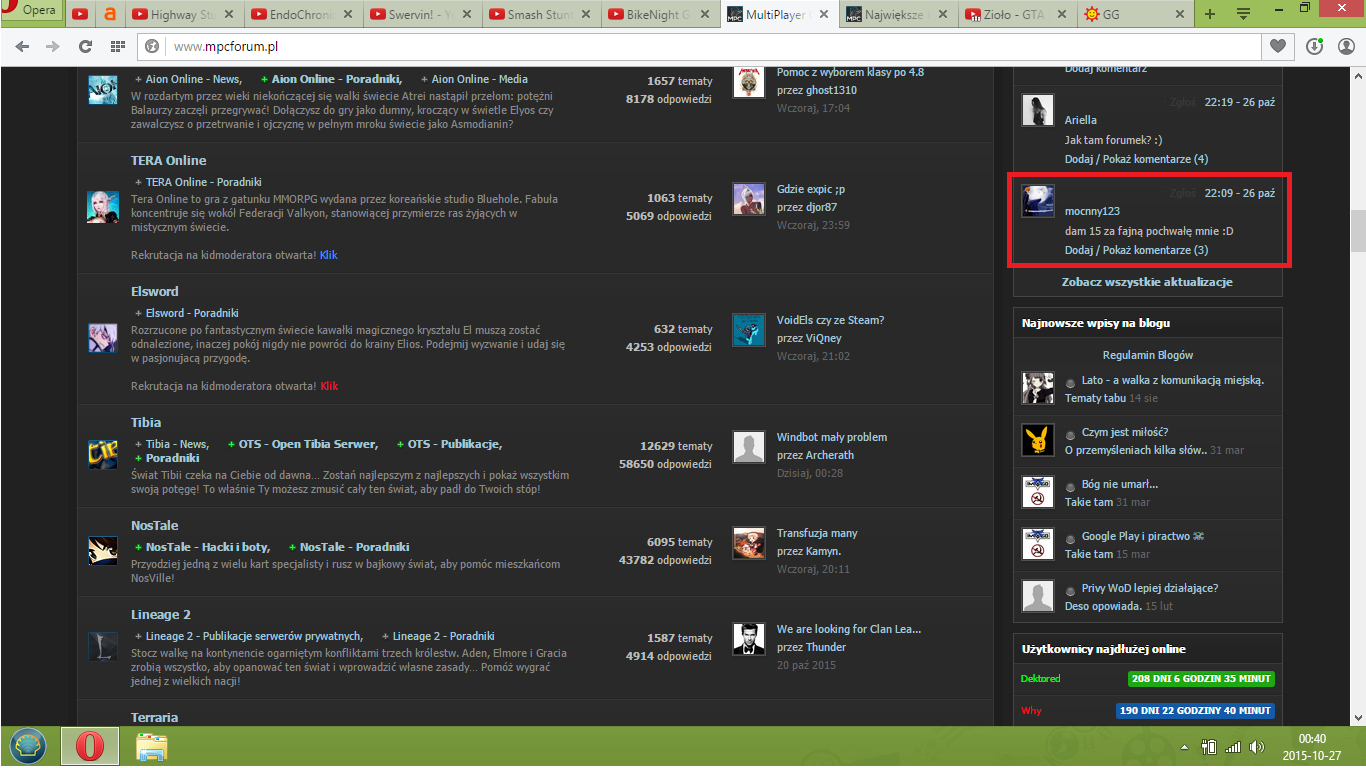This screenshot has width=1366, height=768.
Task: Click avatar beside 'Pomoc z wyborem klasy' post
Action: click(749, 81)
